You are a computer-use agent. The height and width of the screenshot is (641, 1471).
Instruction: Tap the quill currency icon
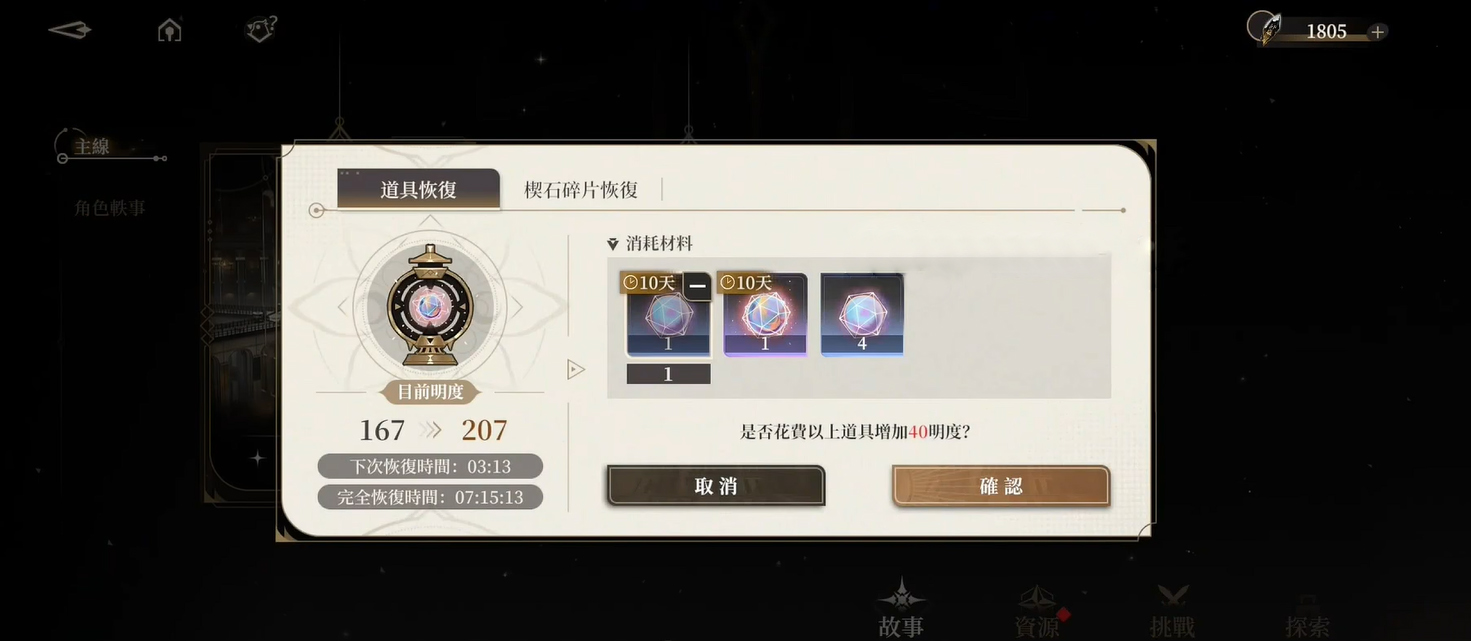coord(1266,27)
